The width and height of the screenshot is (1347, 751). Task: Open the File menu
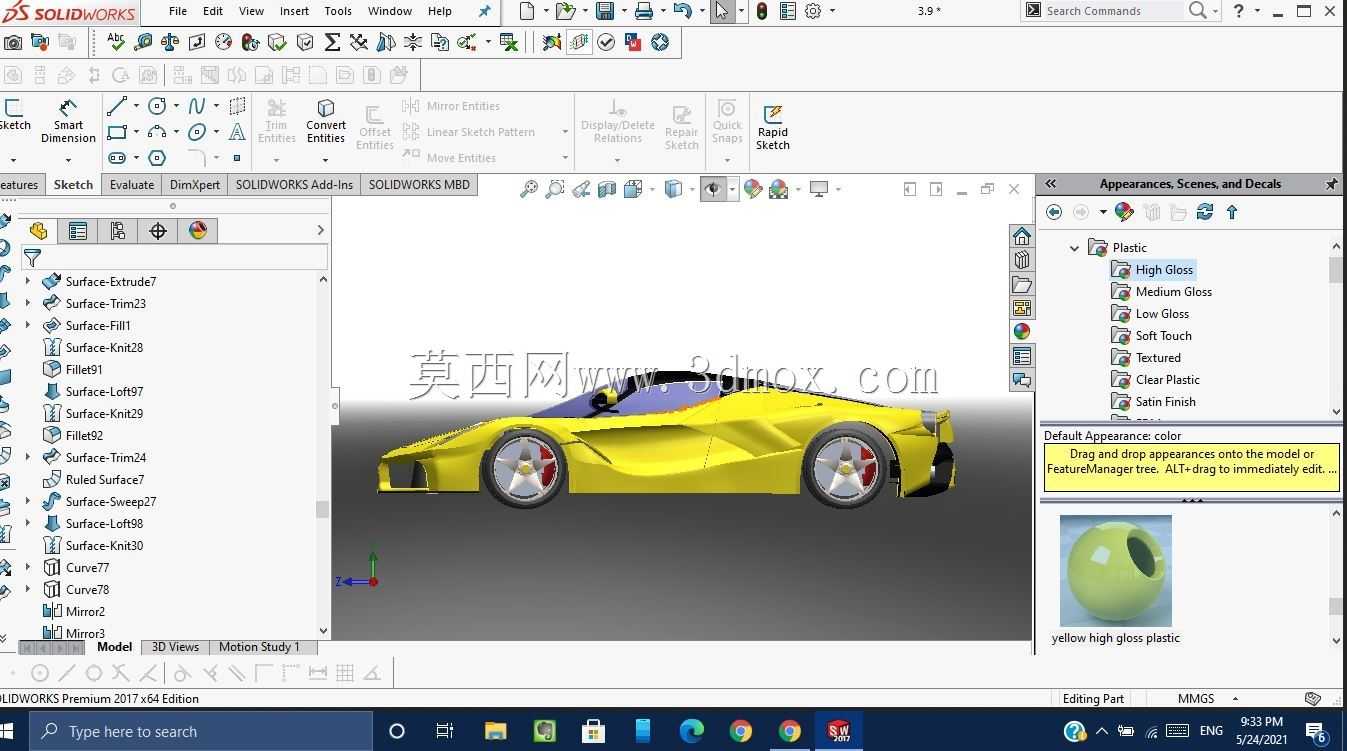pyautogui.click(x=177, y=11)
